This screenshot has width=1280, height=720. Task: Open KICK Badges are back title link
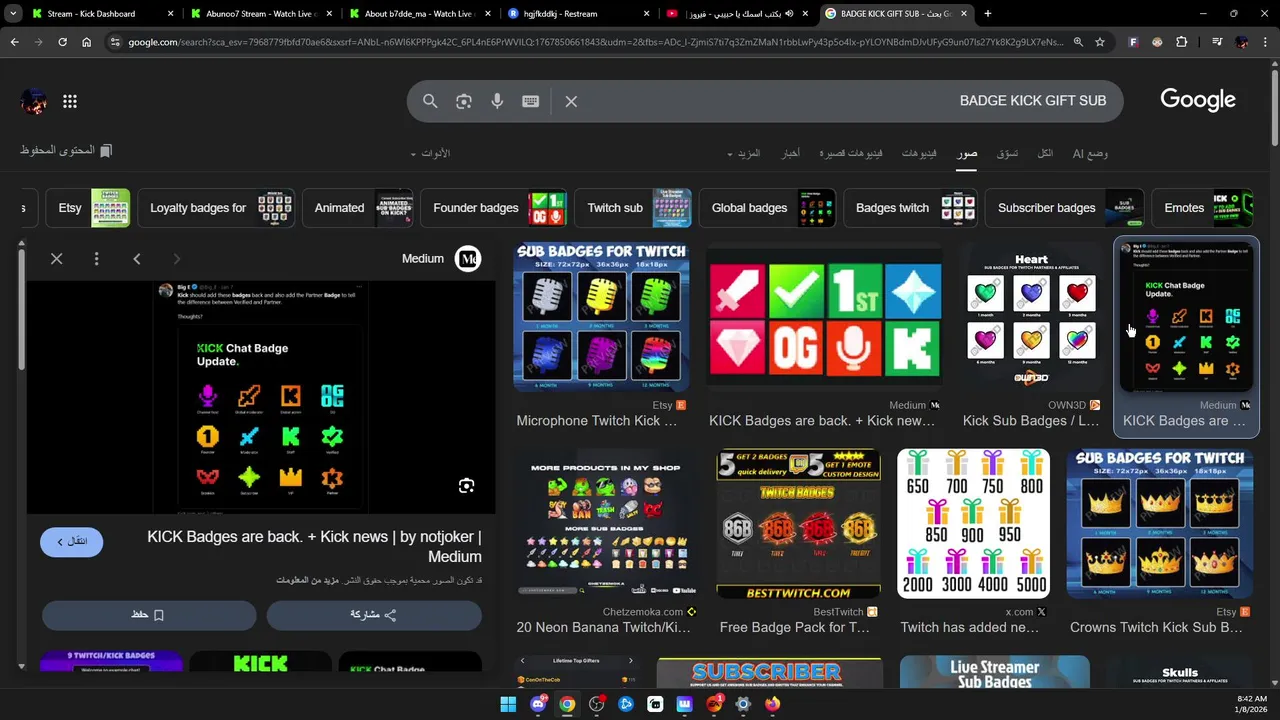(314, 547)
